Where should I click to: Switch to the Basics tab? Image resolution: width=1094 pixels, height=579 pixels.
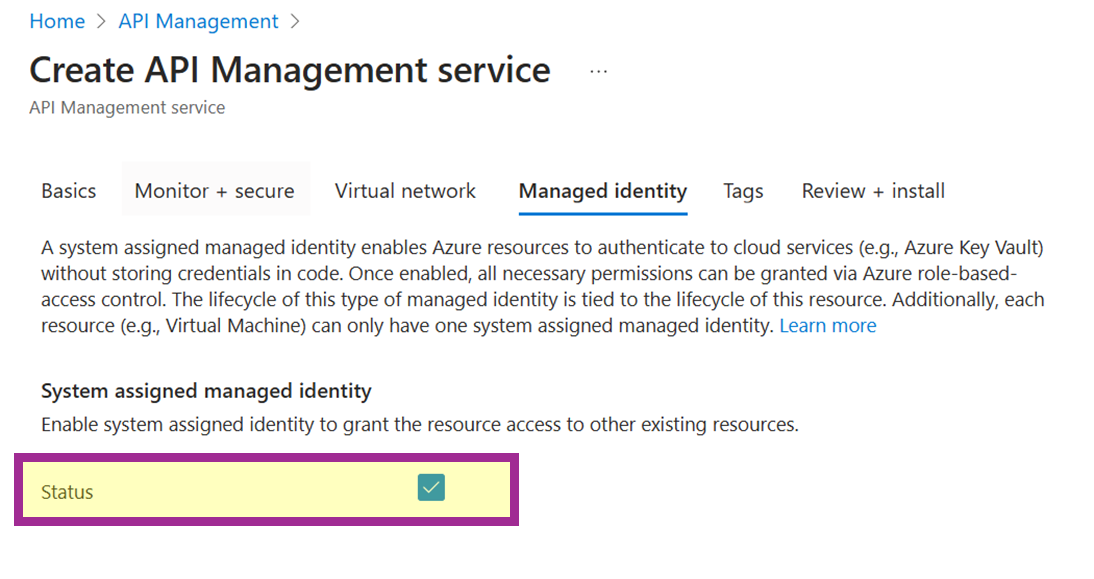69,191
